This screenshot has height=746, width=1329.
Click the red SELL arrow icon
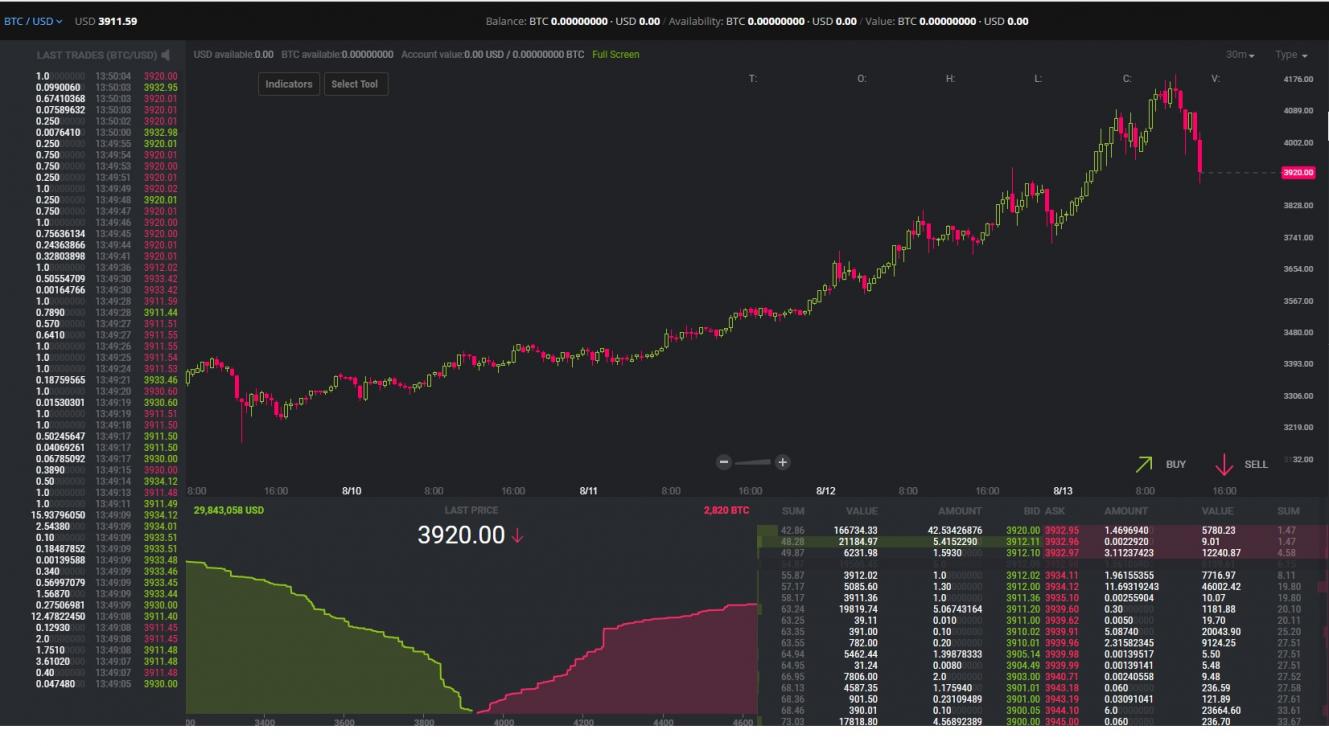click(x=1224, y=465)
